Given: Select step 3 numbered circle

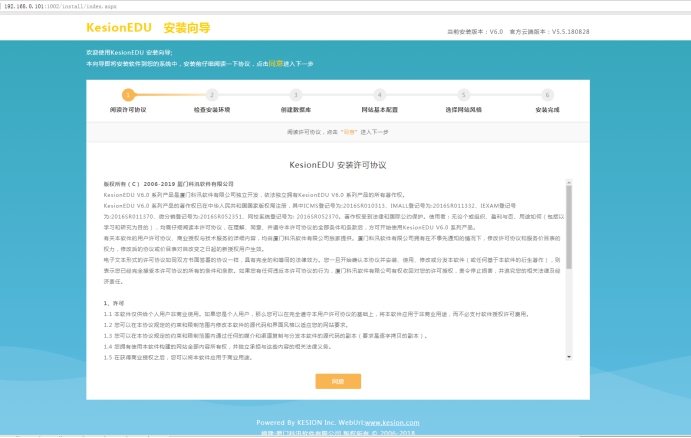Looking at the screenshot, I should pos(296,95).
